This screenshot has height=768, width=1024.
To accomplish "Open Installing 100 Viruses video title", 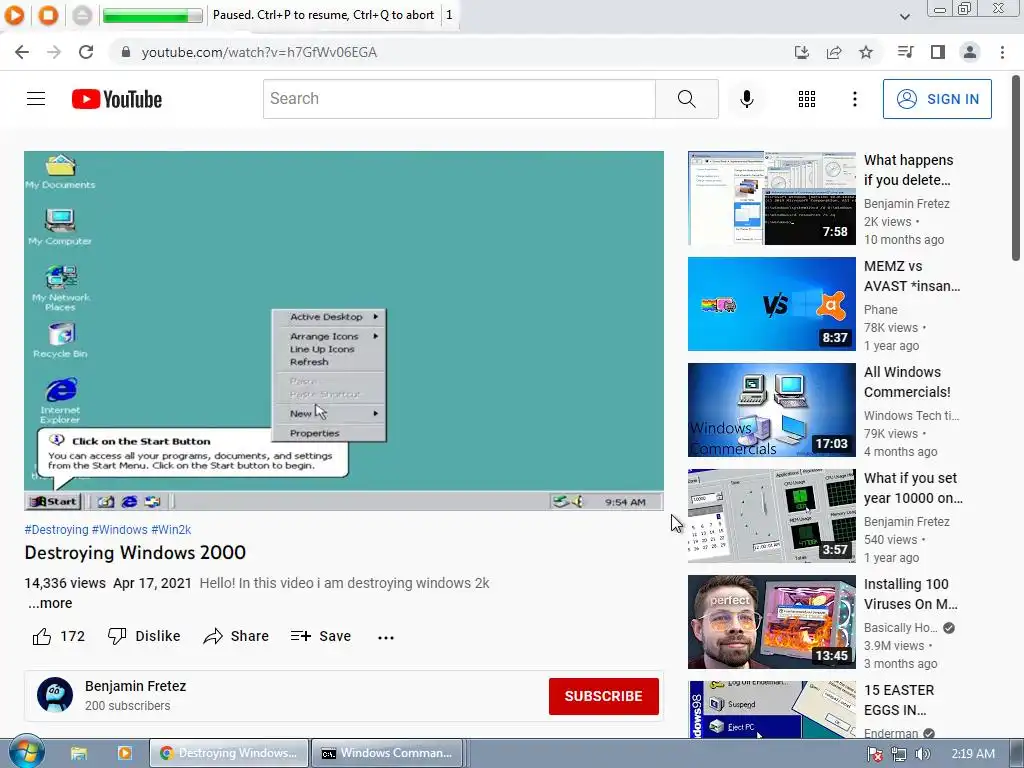I will [x=910, y=594].
